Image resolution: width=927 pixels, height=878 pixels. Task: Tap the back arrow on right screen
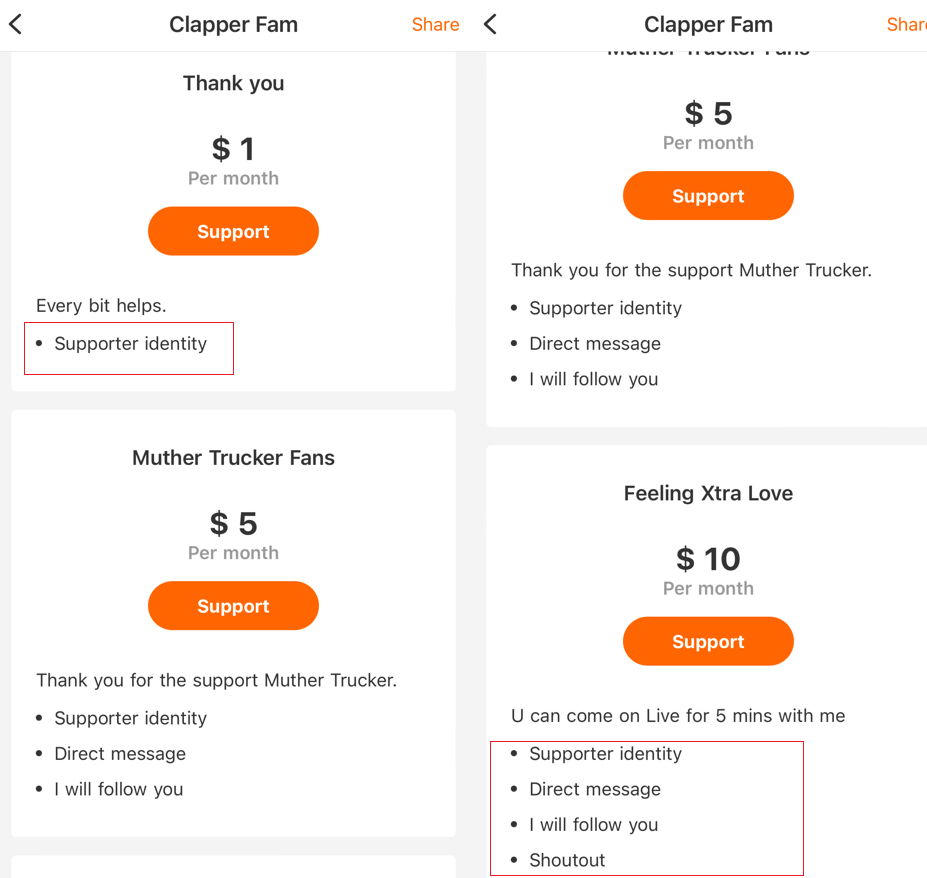point(490,25)
